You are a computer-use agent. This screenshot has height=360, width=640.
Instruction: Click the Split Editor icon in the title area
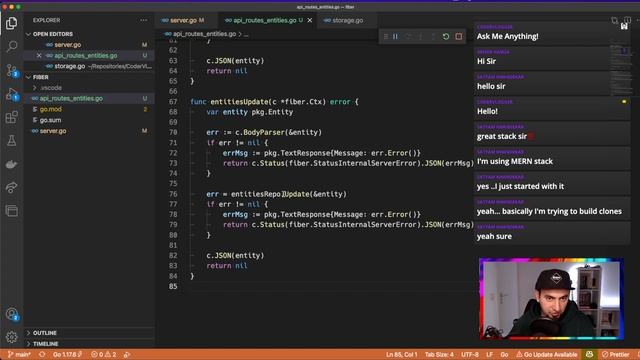coord(627,20)
